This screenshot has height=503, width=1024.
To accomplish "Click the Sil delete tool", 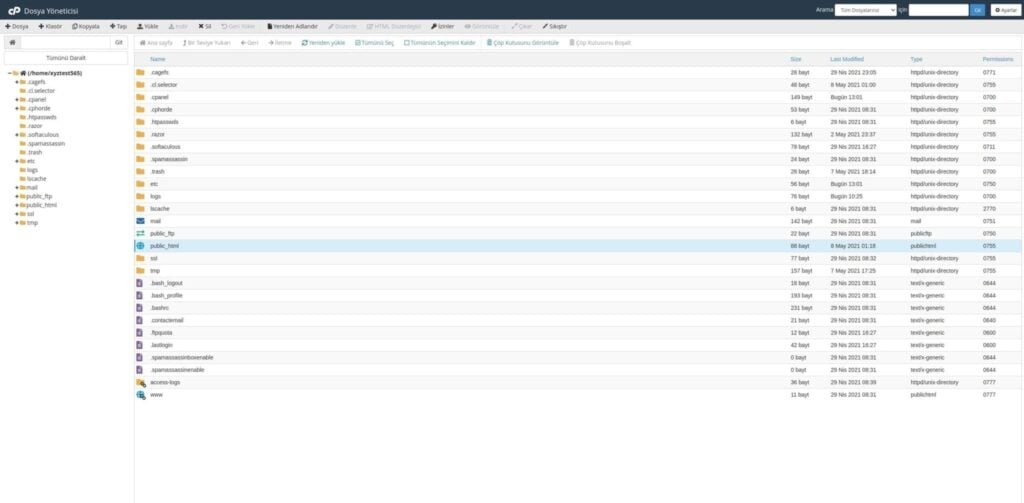I will tap(205, 27).
